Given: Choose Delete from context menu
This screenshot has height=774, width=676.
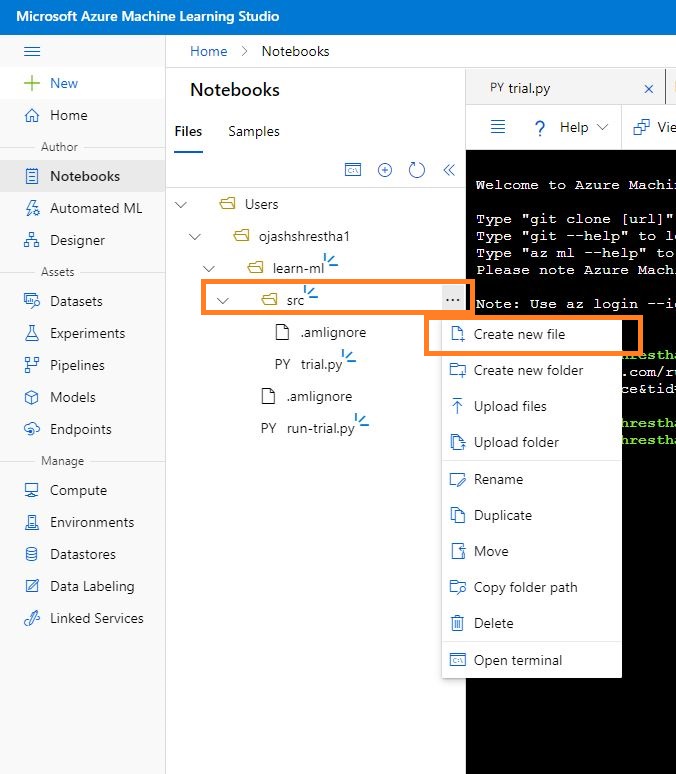Looking at the screenshot, I should [531, 623].
